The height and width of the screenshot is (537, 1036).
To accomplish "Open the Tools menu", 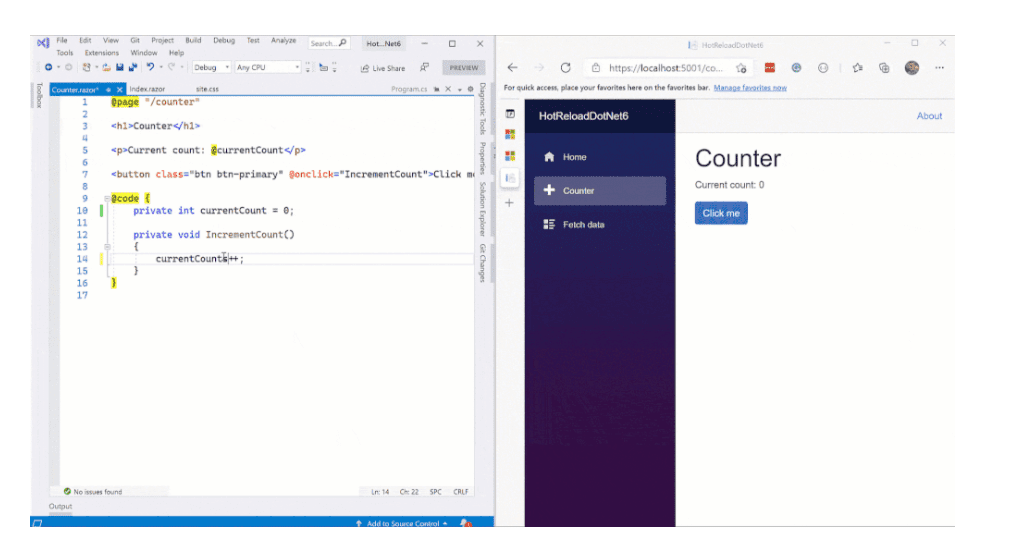I will coord(65,53).
